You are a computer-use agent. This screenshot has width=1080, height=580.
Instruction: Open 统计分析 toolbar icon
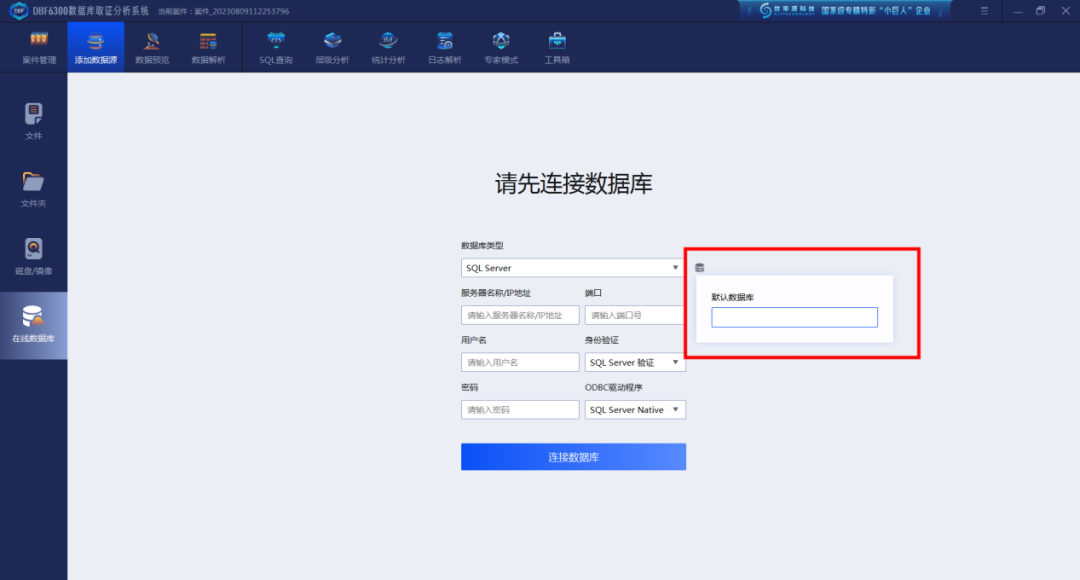[388, 48]
